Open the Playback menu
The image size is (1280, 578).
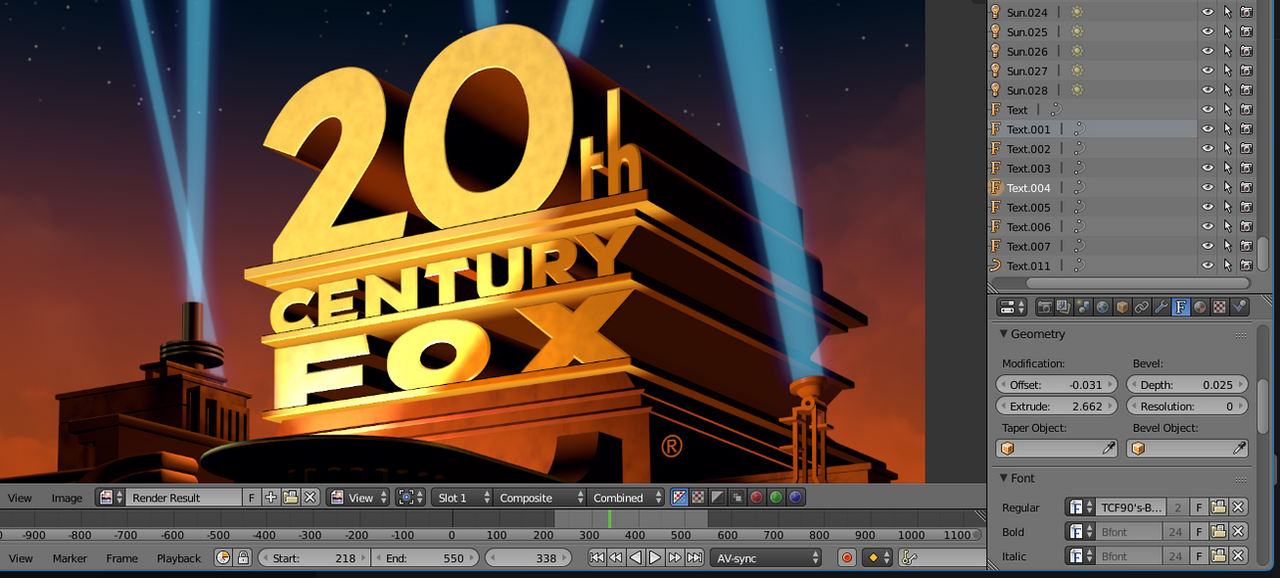click(179, 558)
